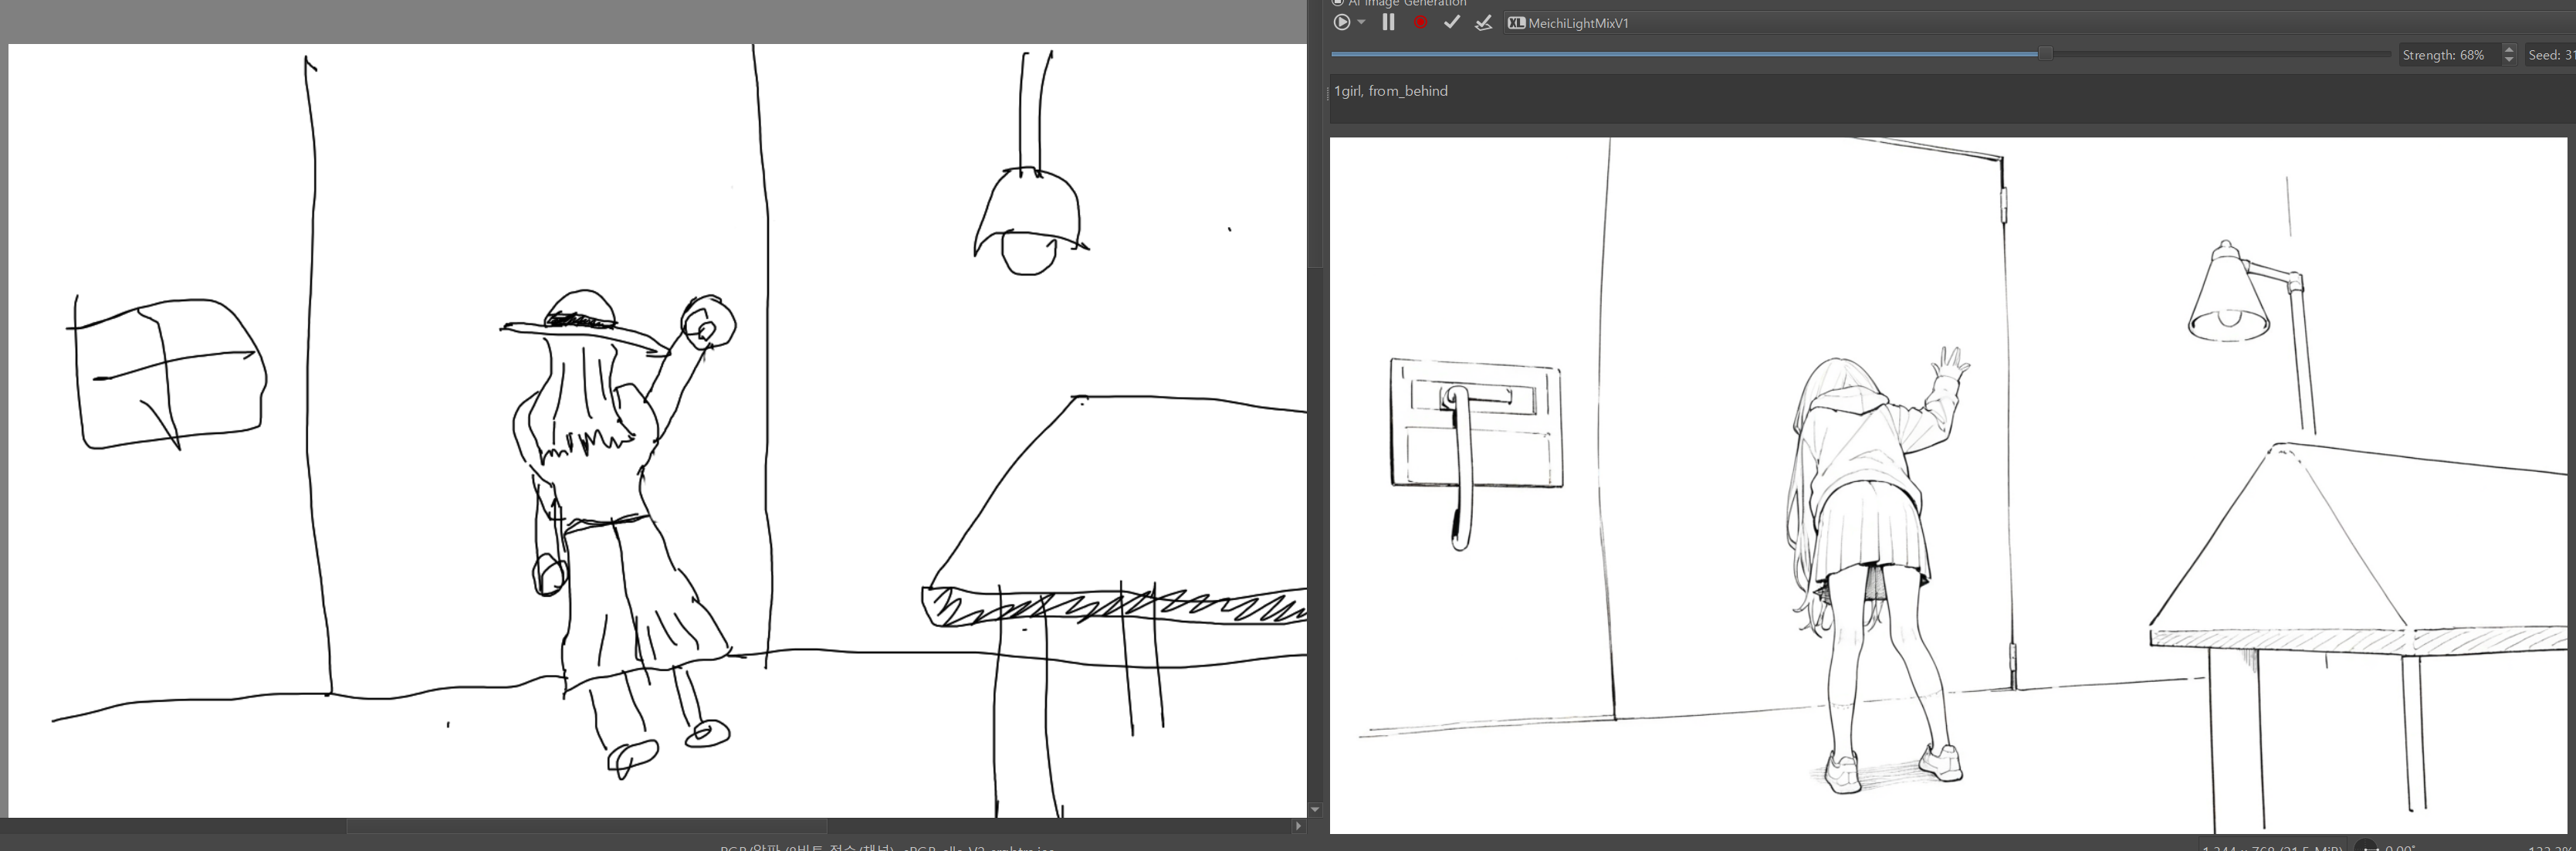Click the XL model icon
This screenshot has width=2576, height=851.
tap(1516, 23)
